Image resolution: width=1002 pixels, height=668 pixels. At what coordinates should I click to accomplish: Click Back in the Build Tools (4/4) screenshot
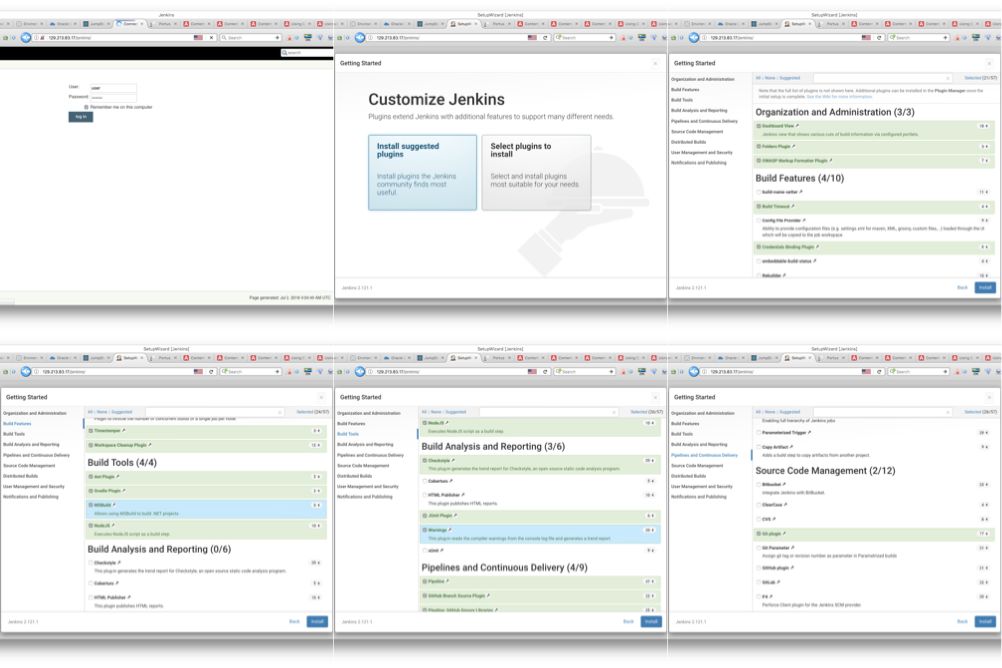pos(294,621)
